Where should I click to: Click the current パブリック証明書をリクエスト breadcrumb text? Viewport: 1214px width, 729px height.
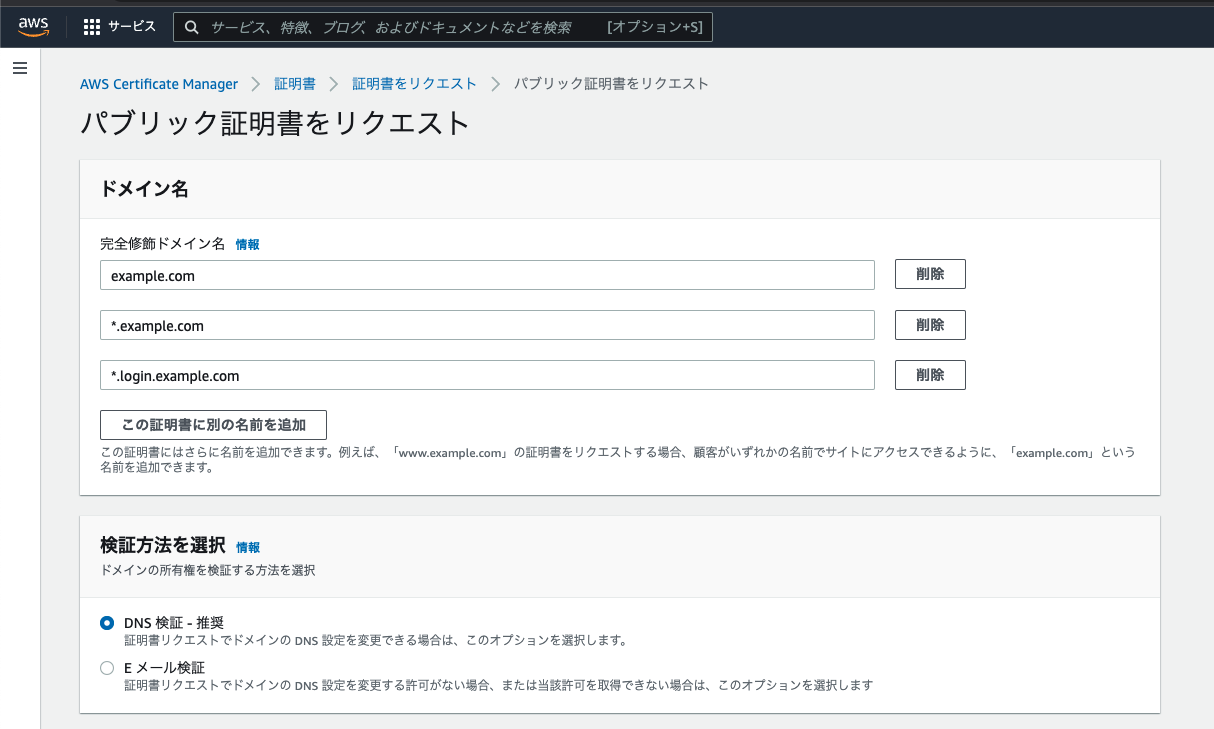click(x=611, y=84)
